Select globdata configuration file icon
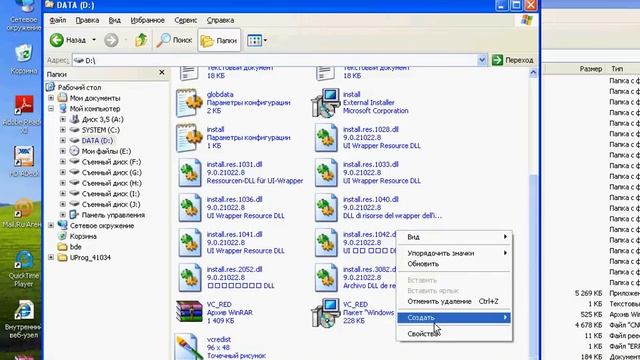Viewport: 640px width, 360px height. point(189,102)
